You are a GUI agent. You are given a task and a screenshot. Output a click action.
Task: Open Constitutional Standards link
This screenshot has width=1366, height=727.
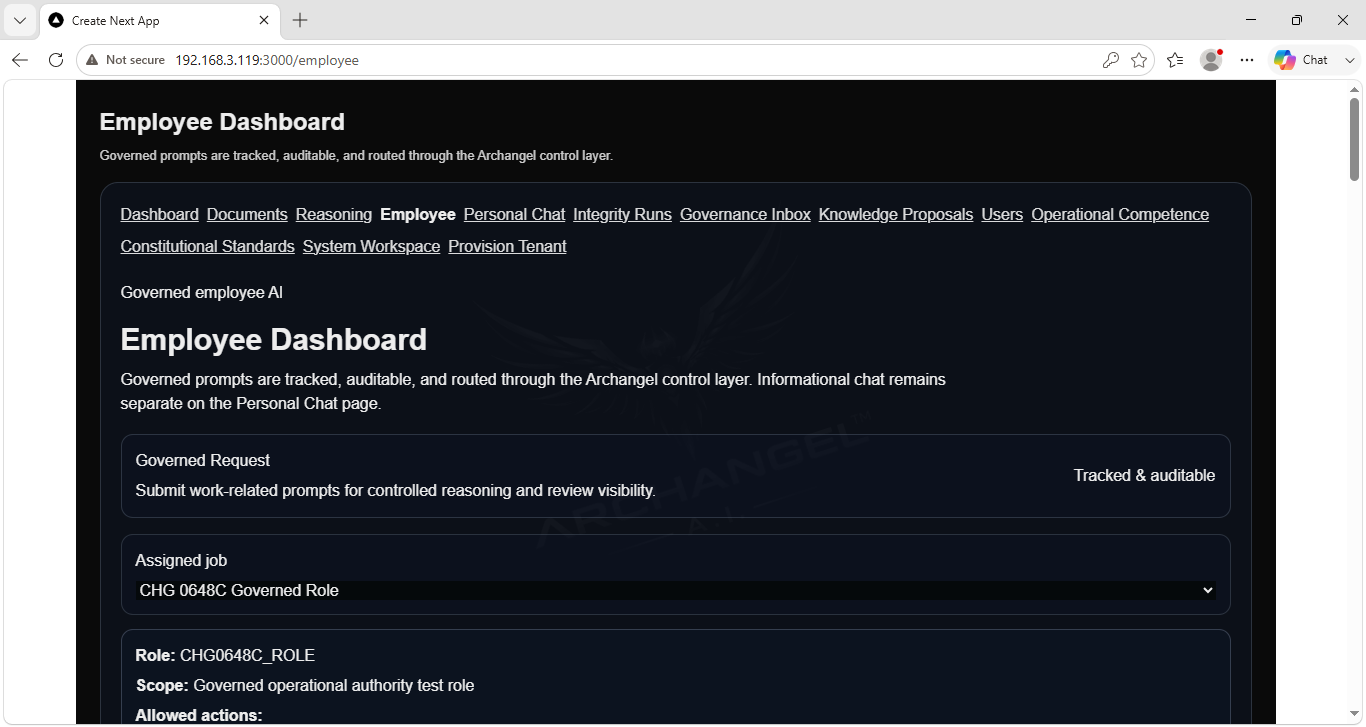pyautogui.click(x=208, y=246)
